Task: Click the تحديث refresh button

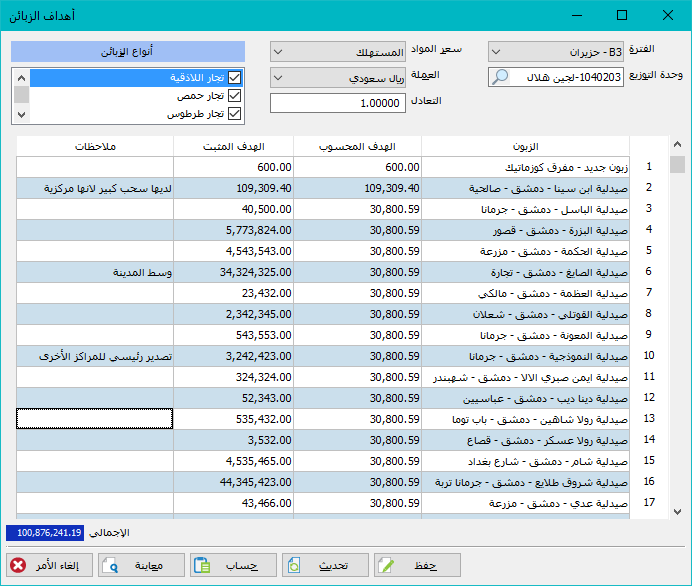Action: [x=325, y=565]
